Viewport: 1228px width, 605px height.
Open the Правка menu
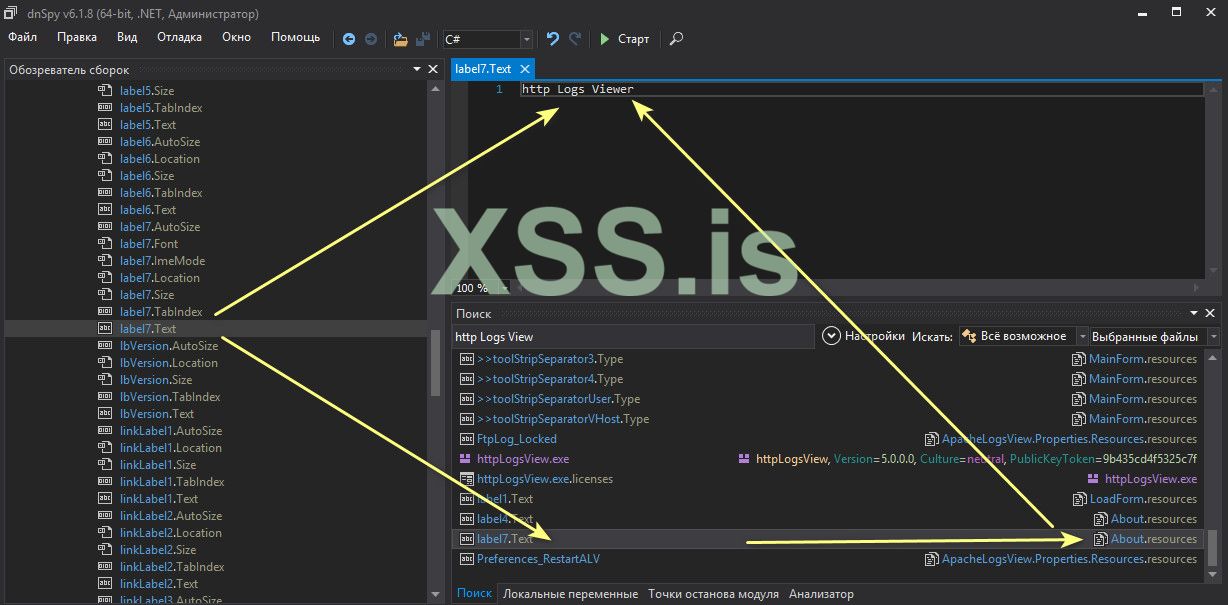pos(77,37)
